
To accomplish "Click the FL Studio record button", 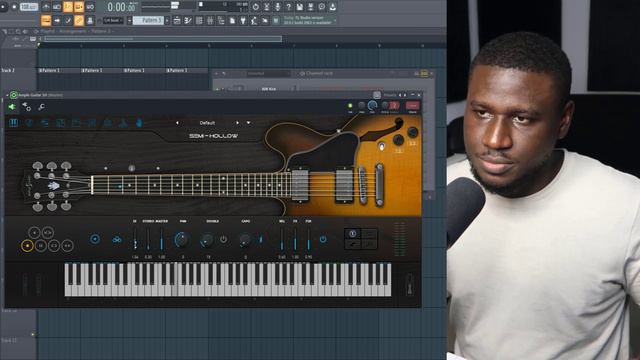I will coord(14,7).
